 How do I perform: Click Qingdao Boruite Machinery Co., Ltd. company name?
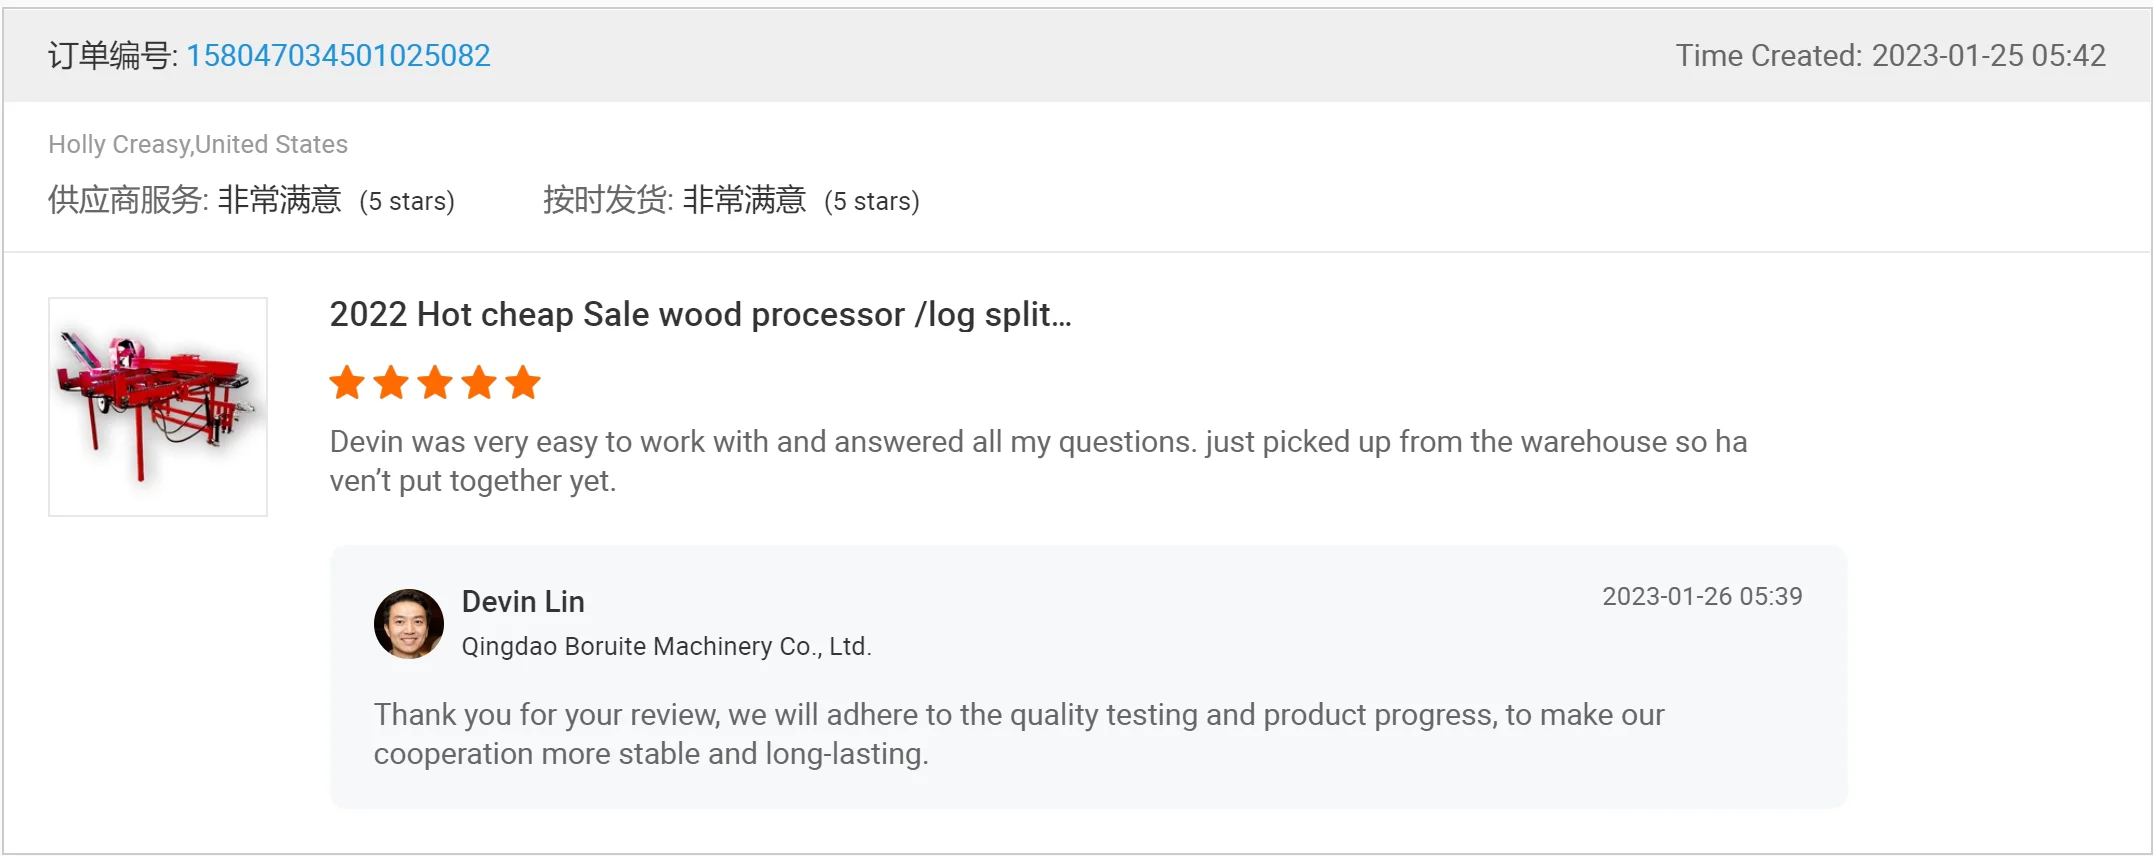[x=666, y=647]
